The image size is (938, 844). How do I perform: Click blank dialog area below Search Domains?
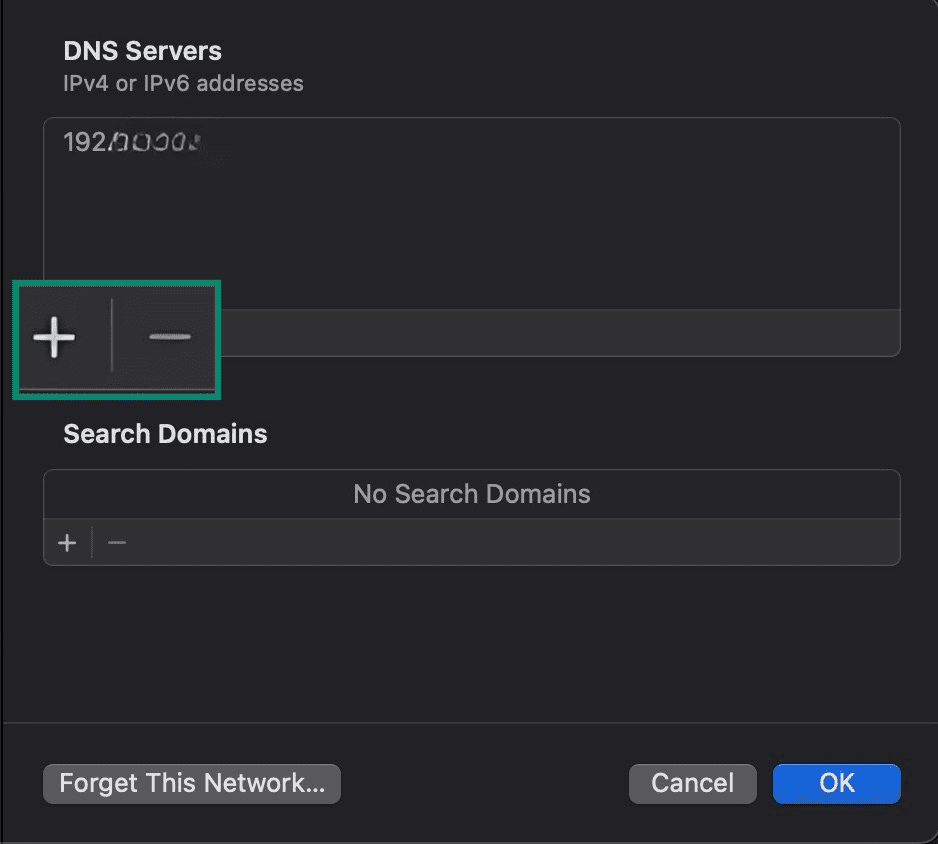470,640
